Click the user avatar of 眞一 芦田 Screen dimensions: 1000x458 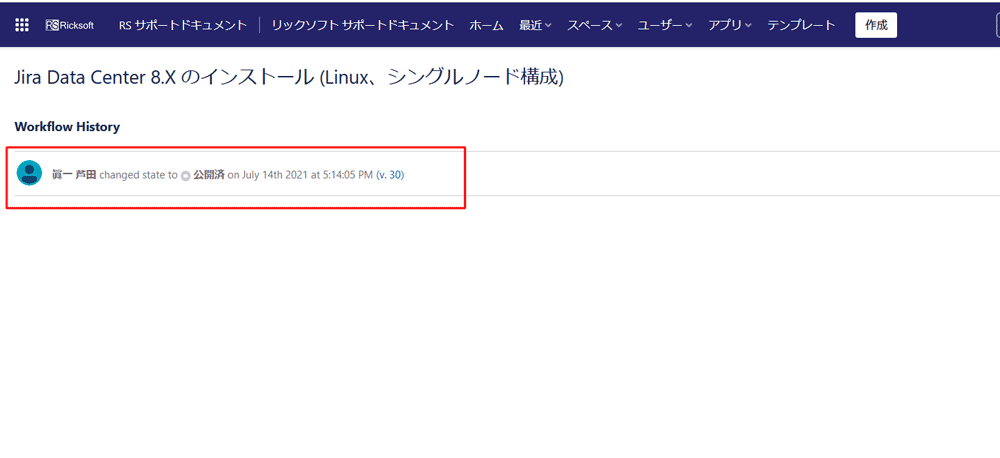click(29, 173)
